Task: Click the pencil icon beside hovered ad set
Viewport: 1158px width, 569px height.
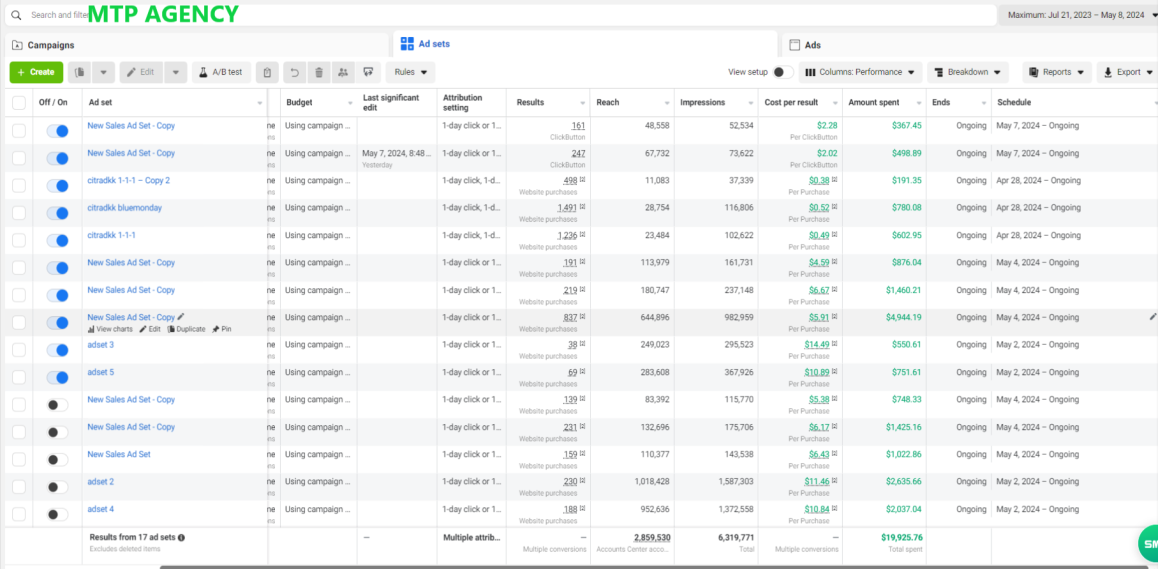Action: click(182, 316)
